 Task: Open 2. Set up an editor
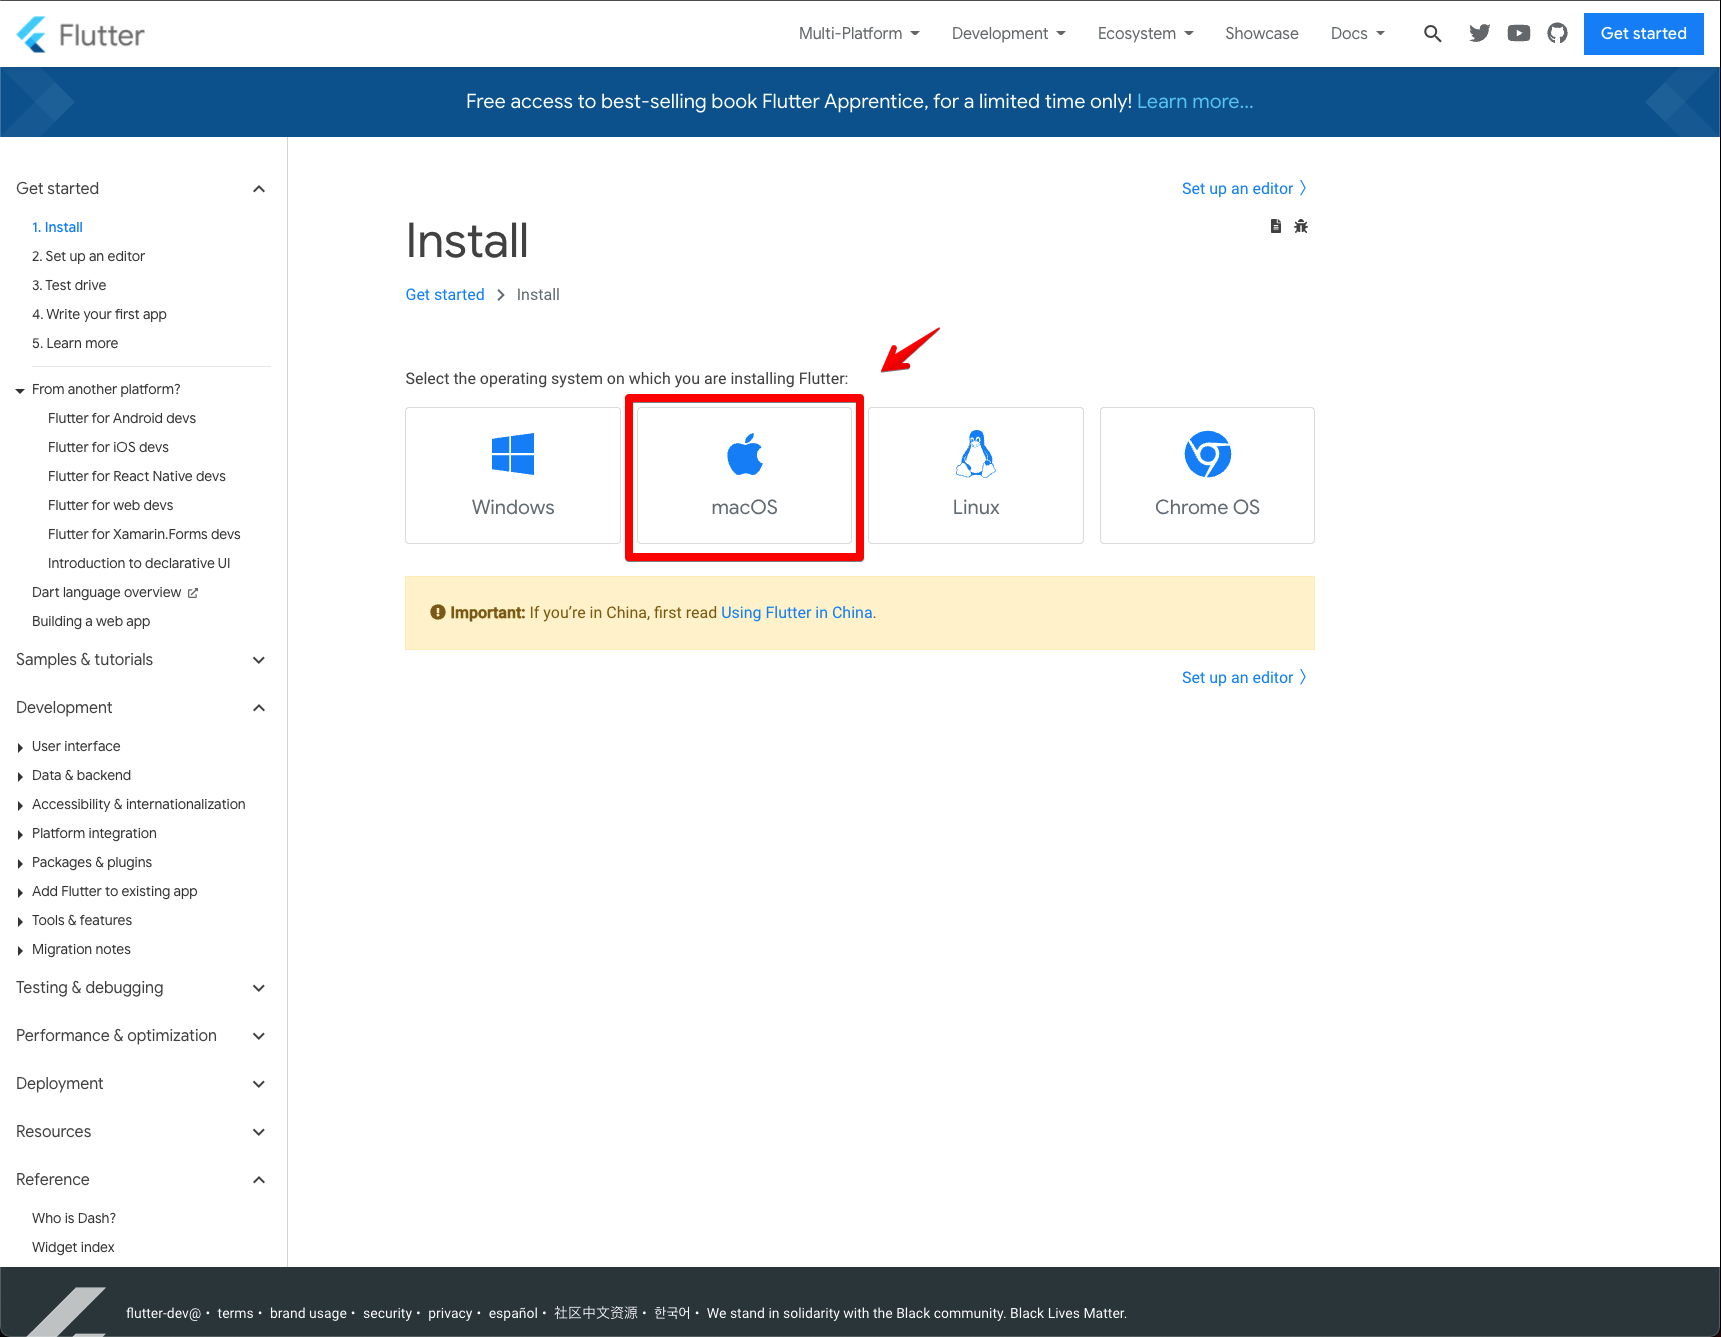88,256
